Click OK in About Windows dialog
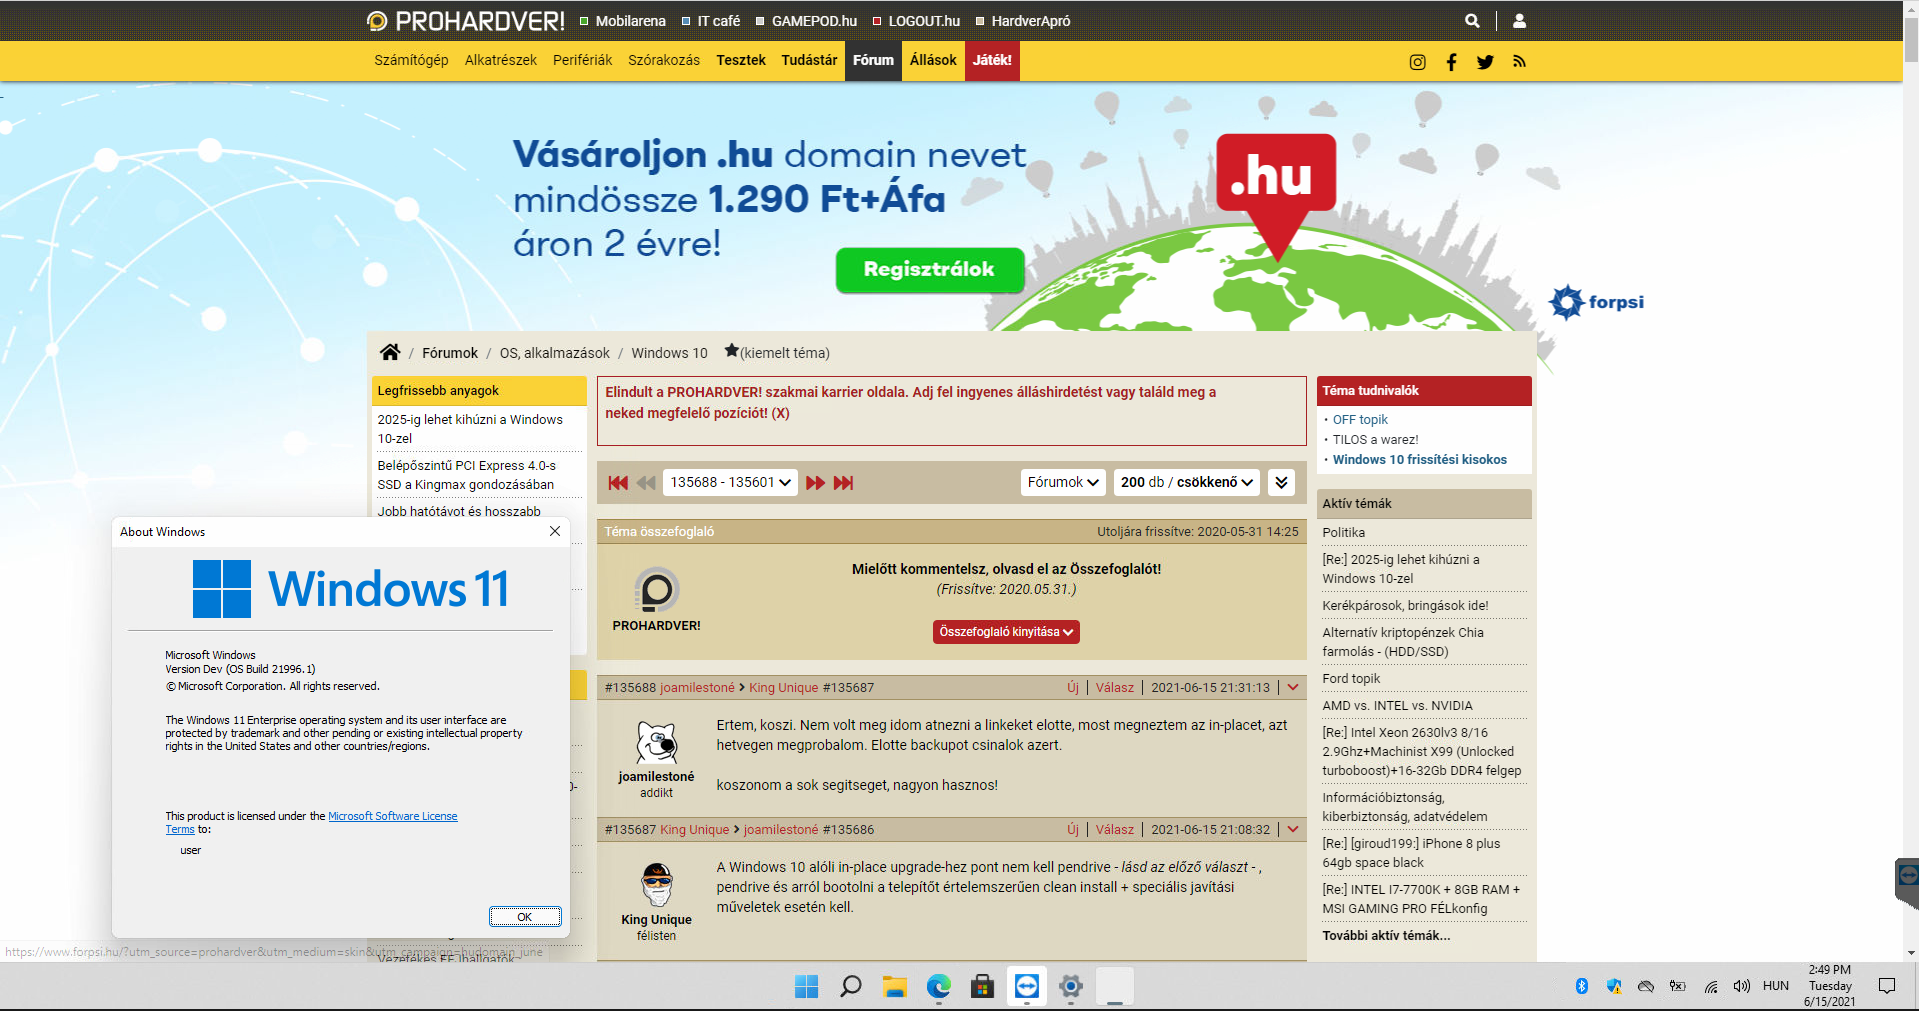The image size is (1919, 1012). (x=525, y=917)
